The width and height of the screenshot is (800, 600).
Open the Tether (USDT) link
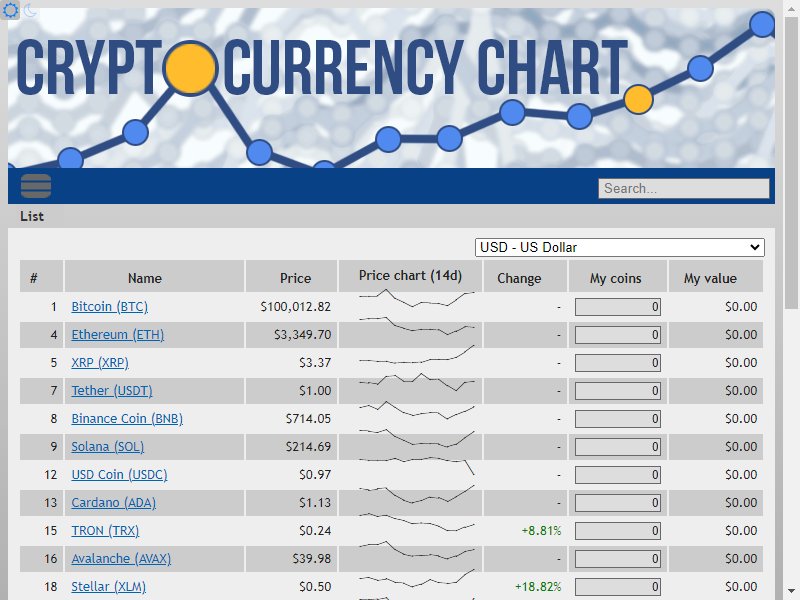click(x=112, y=391)
